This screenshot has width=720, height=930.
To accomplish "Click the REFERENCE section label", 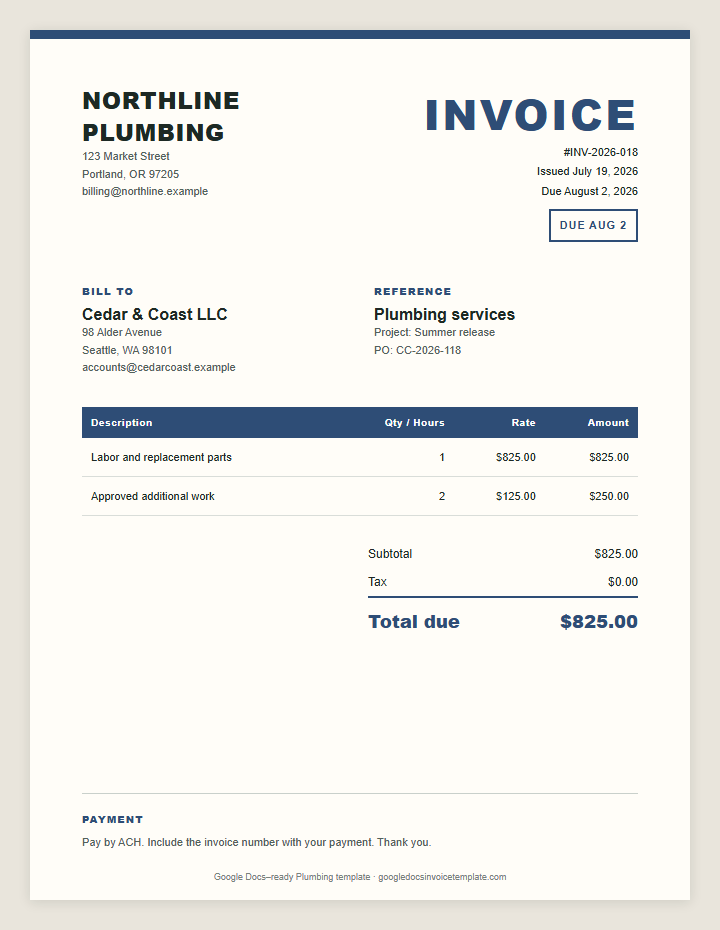I will click(413, 291).
